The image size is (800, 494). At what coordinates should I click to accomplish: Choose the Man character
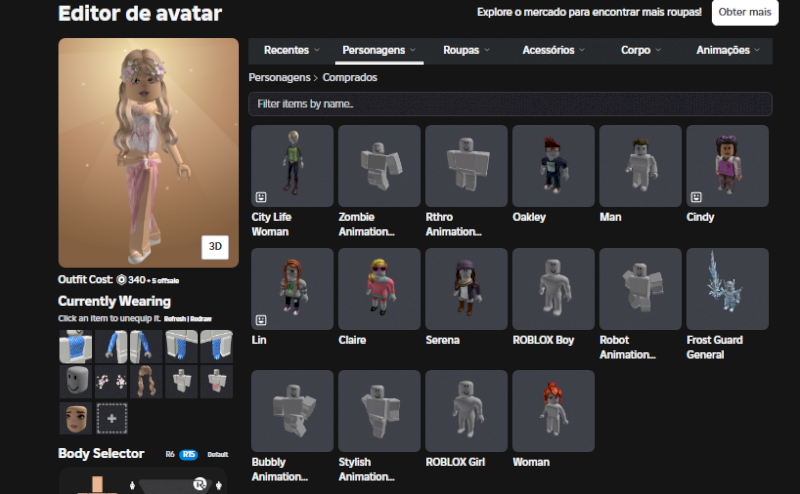click(640, 166)
